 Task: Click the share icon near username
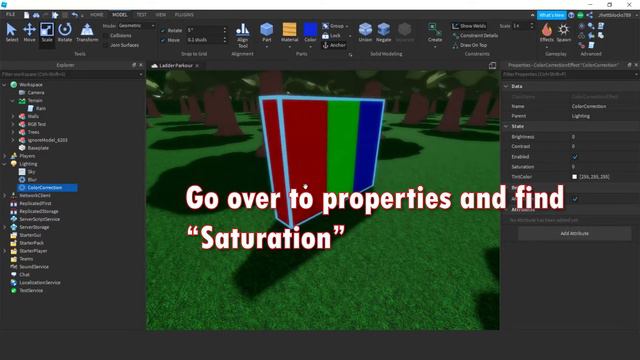[x=589, y=15]
